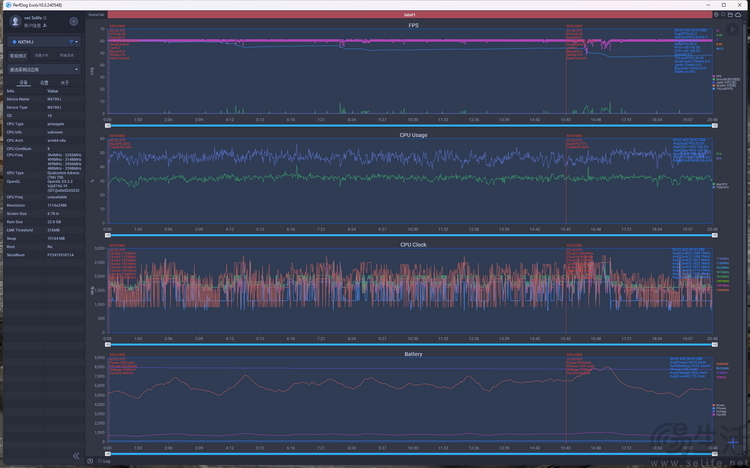Click the SerialNum row
This screenshot has width=750, height=468.
coord(44,255)
